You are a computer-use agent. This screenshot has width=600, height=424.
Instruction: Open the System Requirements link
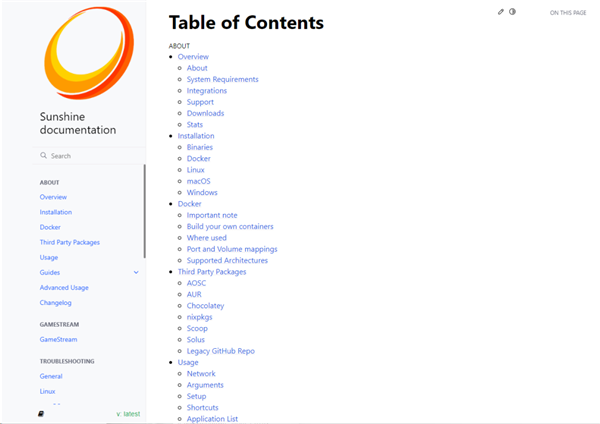click(x=222, y=79)
